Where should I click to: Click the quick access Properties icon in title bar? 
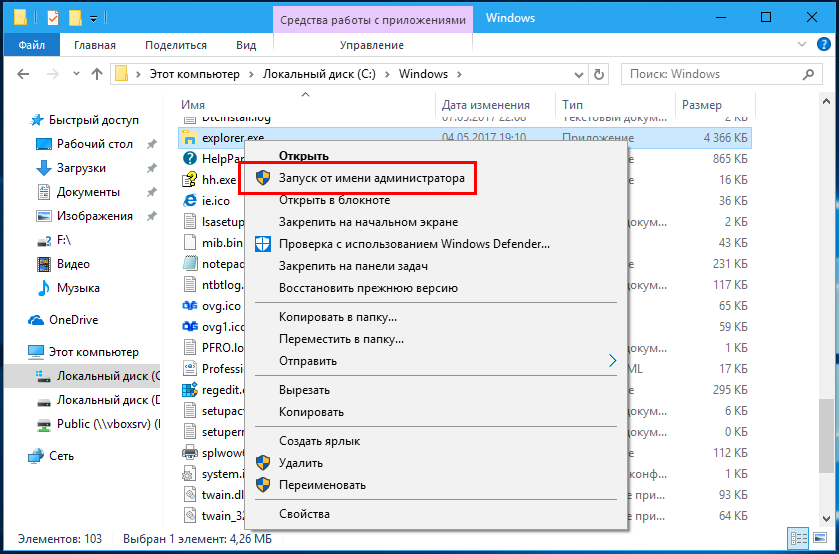pos(54,18)
